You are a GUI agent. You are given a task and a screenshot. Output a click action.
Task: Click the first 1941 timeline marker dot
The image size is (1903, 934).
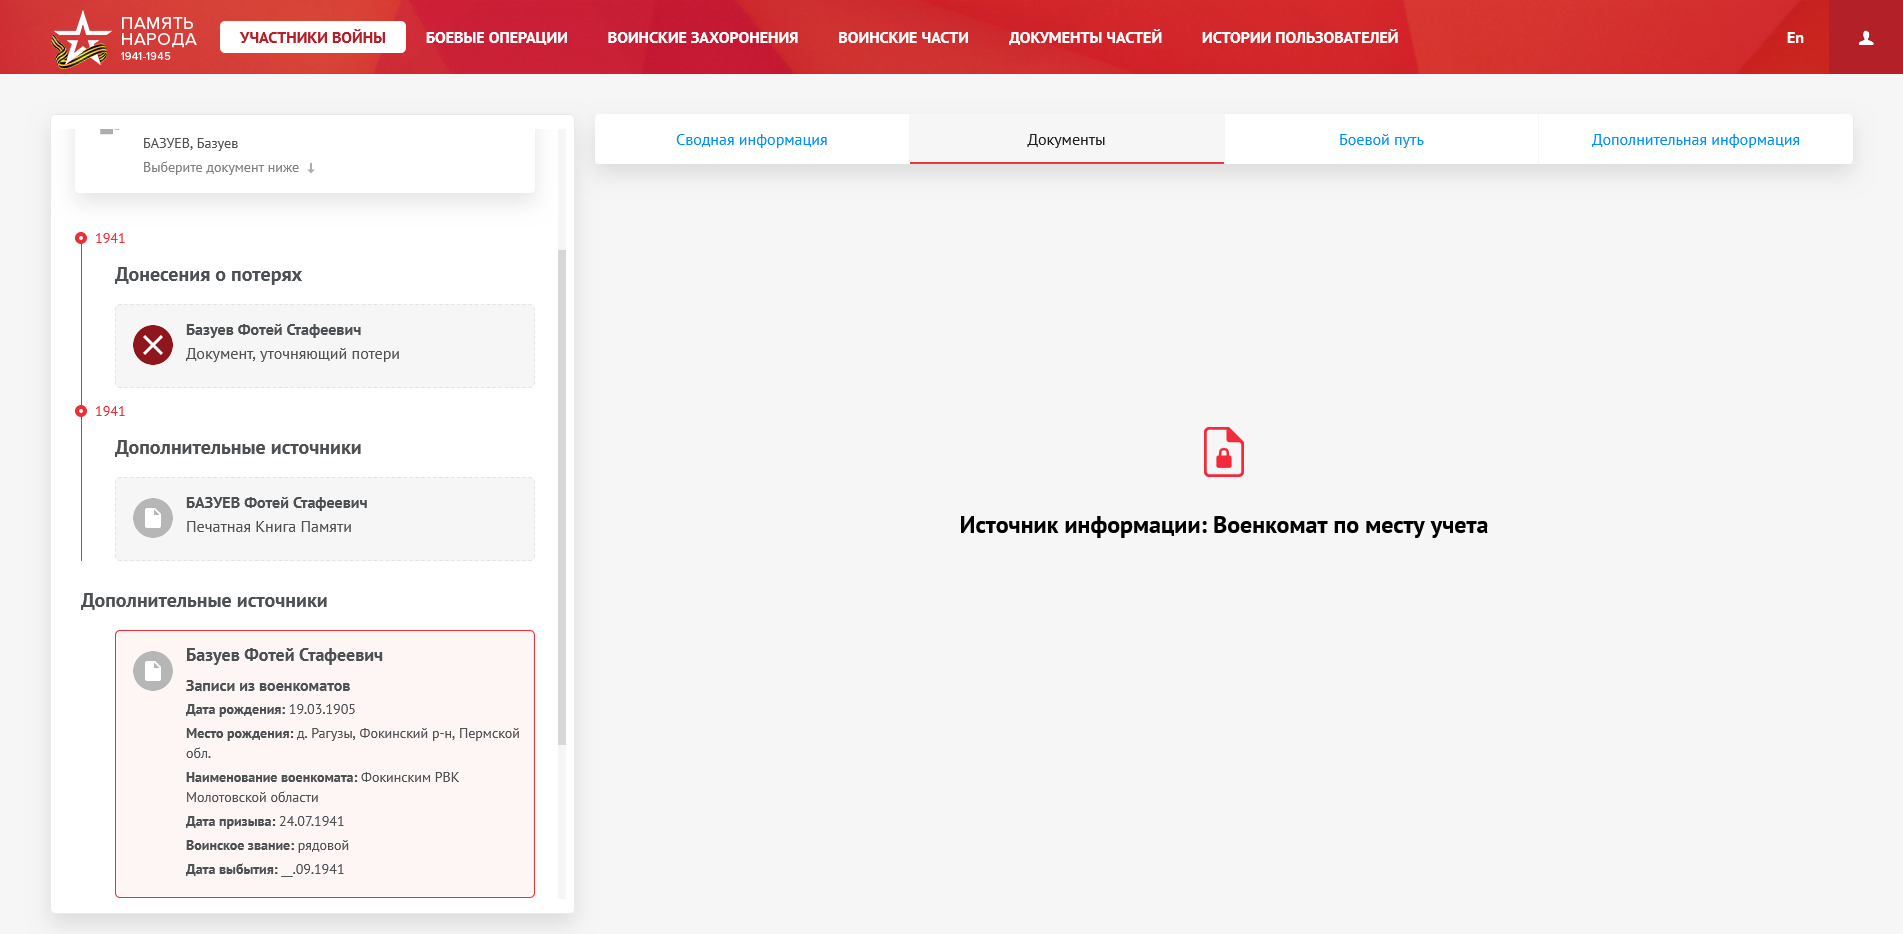pos(81,238)
